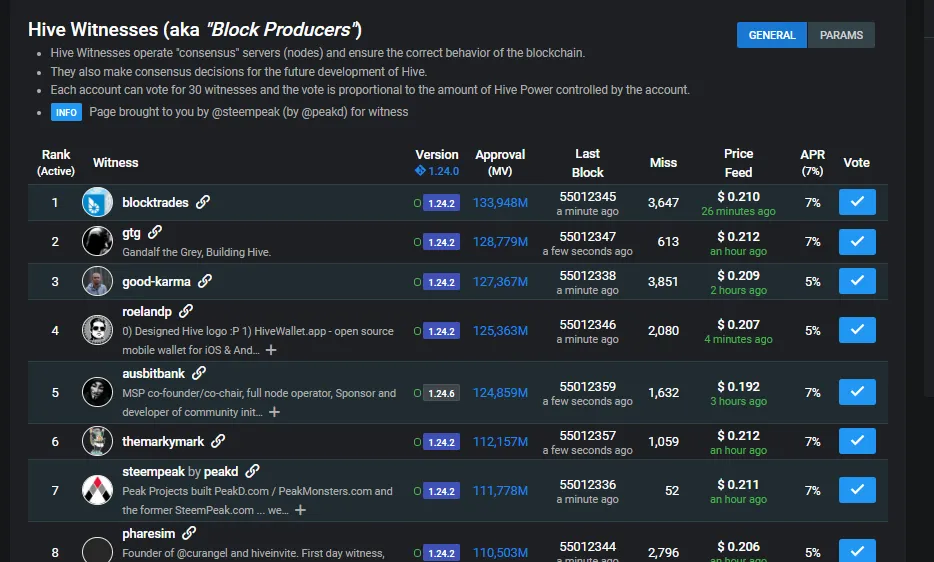
Task: Open blocktrades witness name link
Action: pos(155,203)
